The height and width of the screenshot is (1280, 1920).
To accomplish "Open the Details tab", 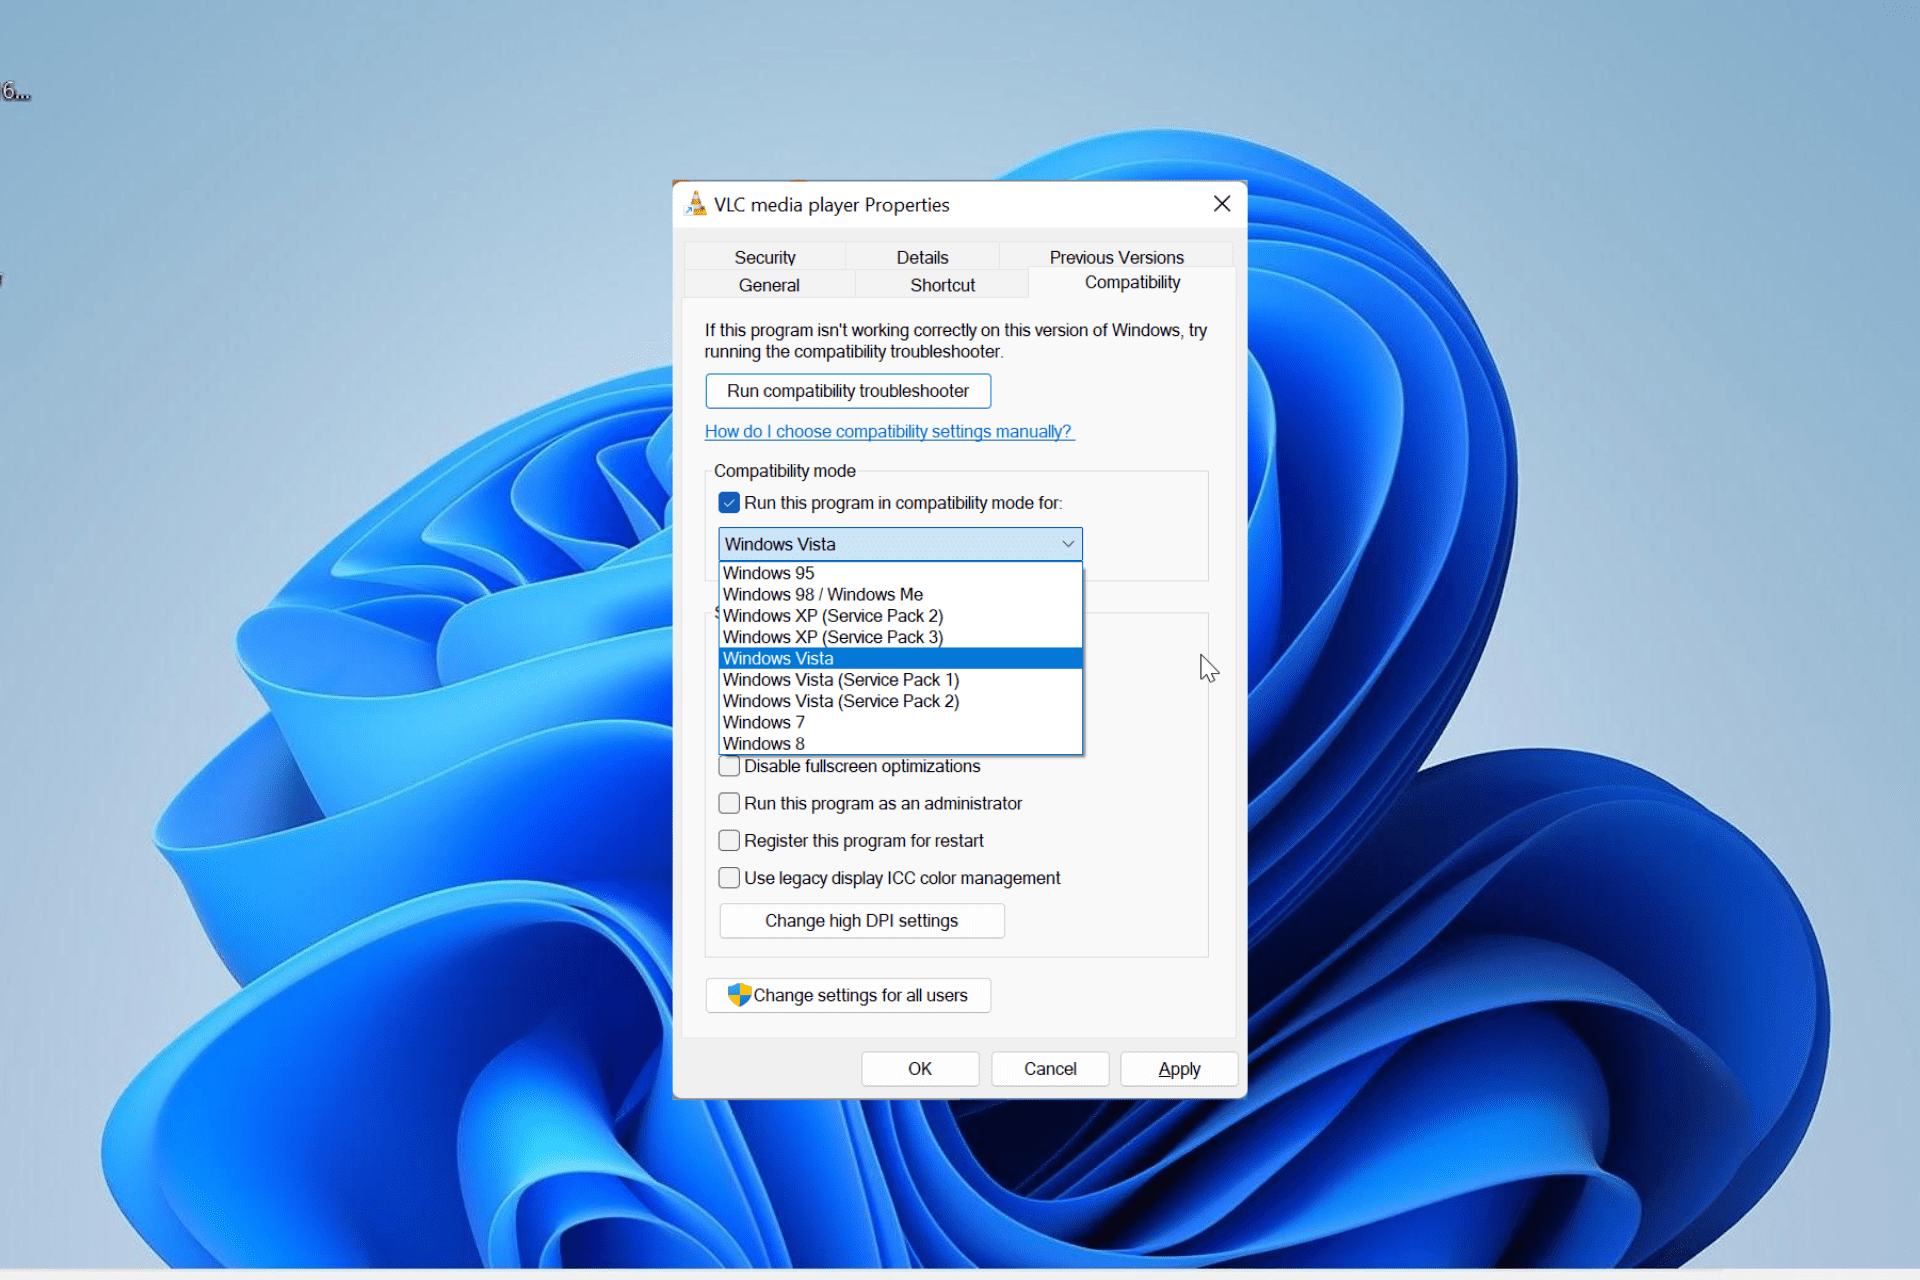I will (922, 257).
